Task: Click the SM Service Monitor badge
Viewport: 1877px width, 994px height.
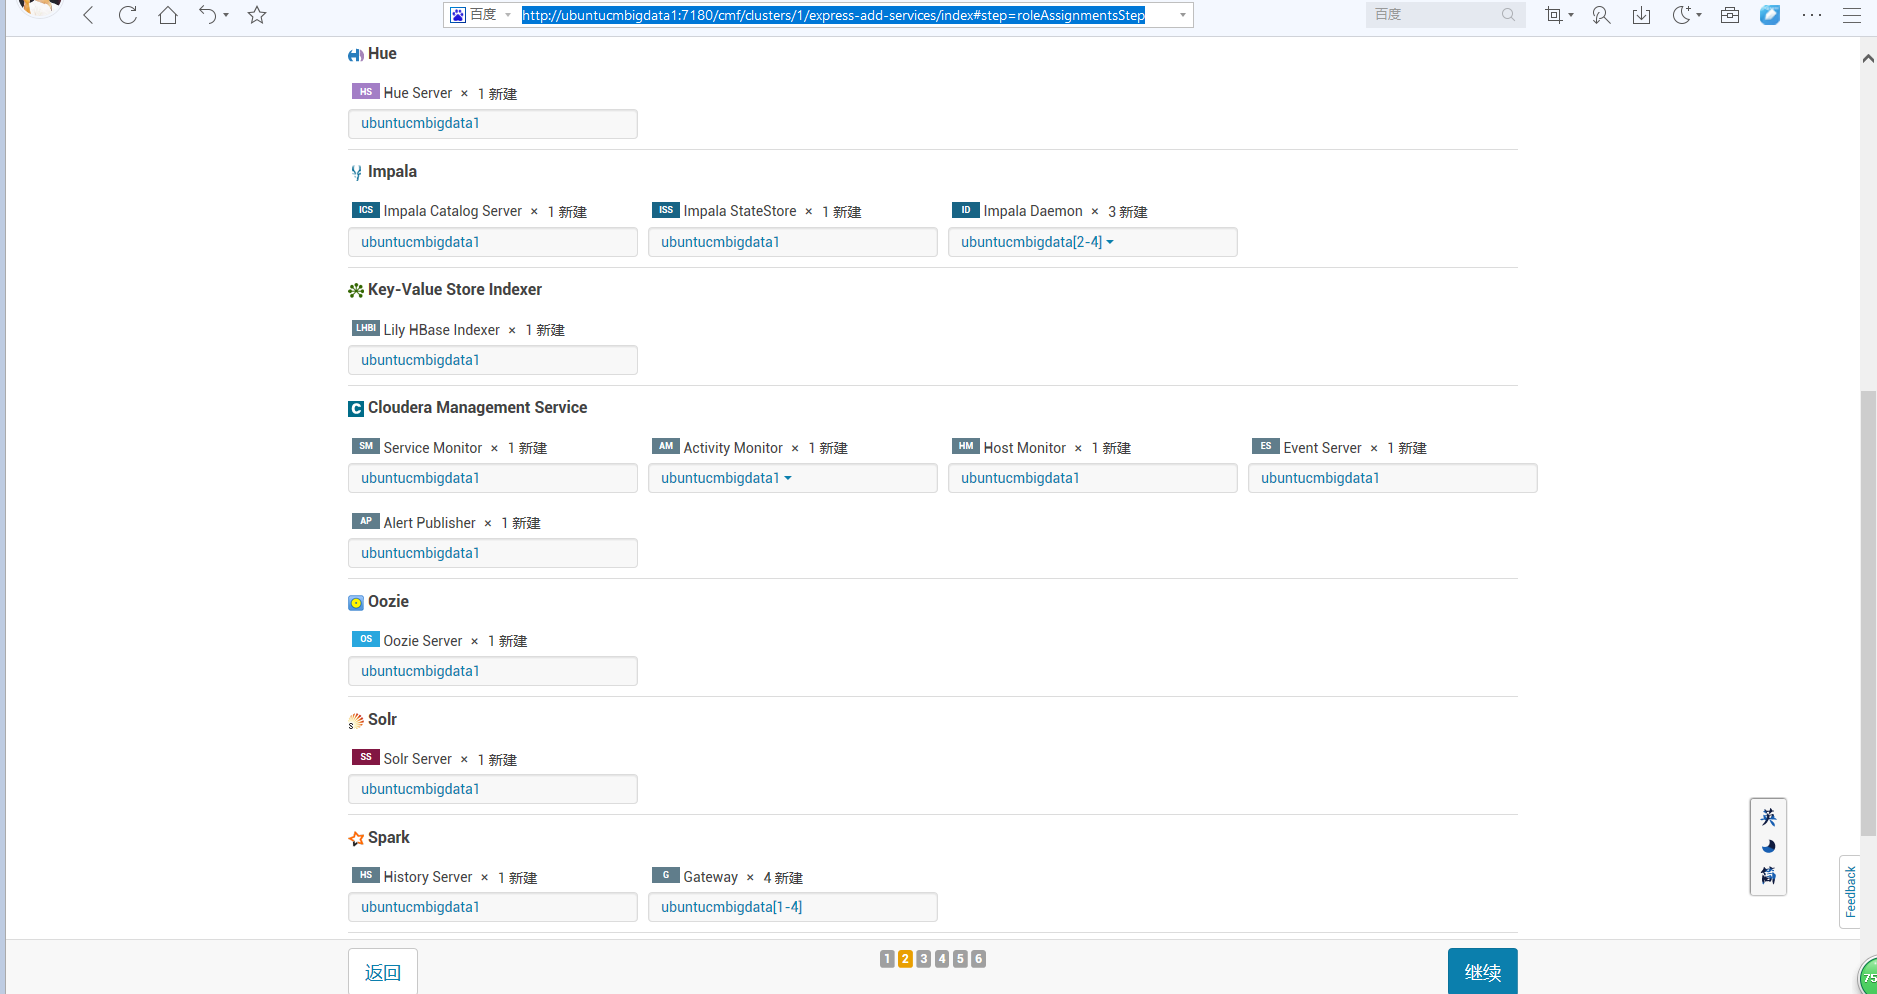Action: (x=366, y=446)
